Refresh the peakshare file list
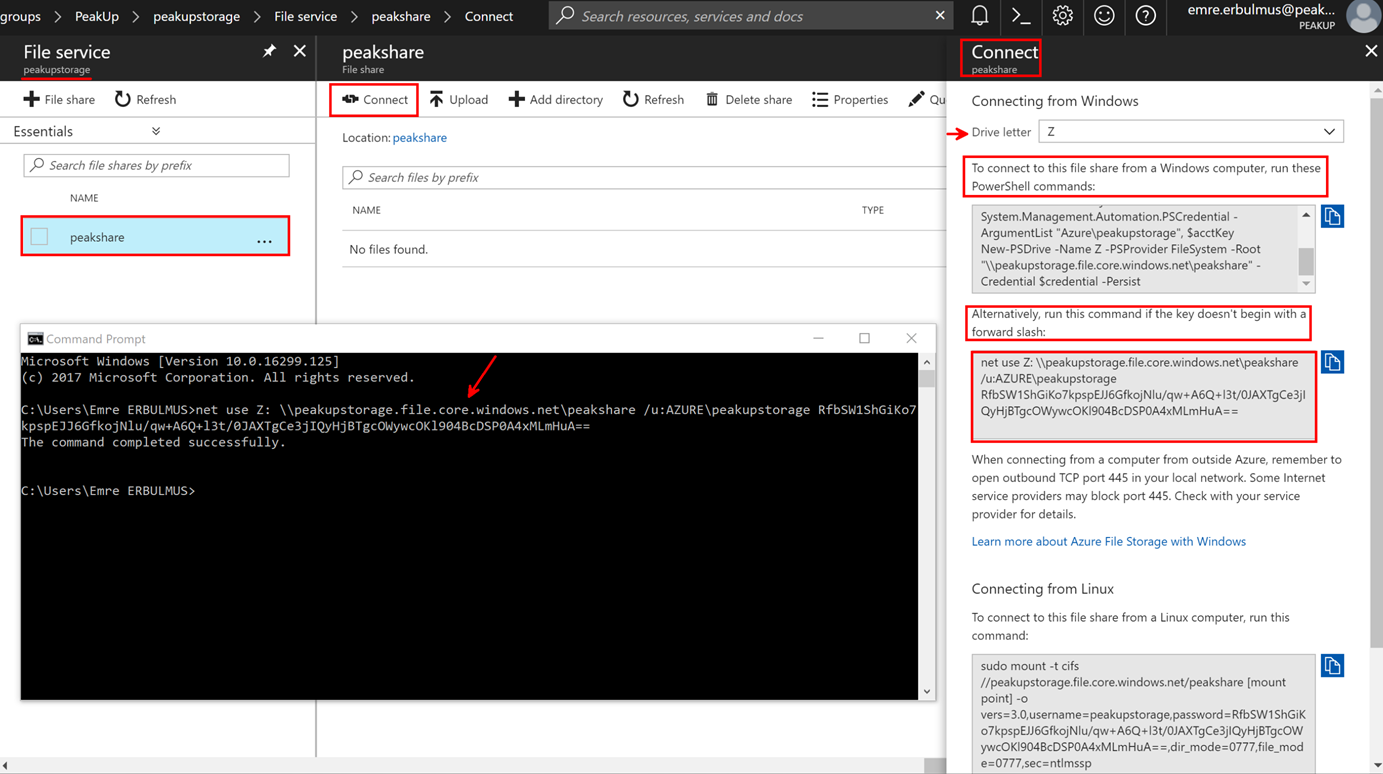This screenshot has height=774, width=1383. pyautogui.click(x=653, y=99)
